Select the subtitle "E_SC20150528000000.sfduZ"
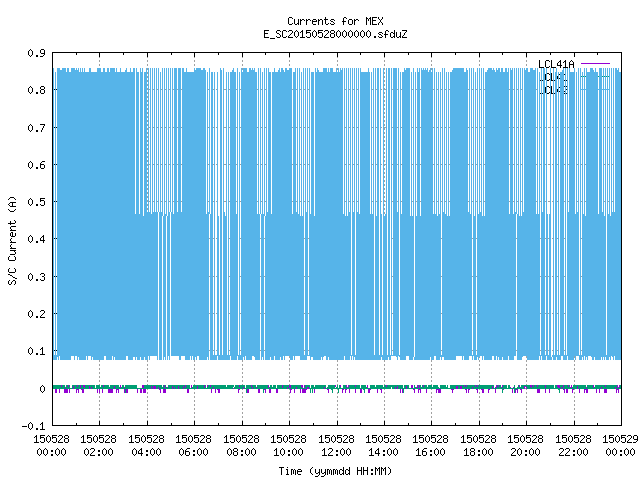Image resolution: width=640 pixels, height=480 pixels. (x=335, y=34)
